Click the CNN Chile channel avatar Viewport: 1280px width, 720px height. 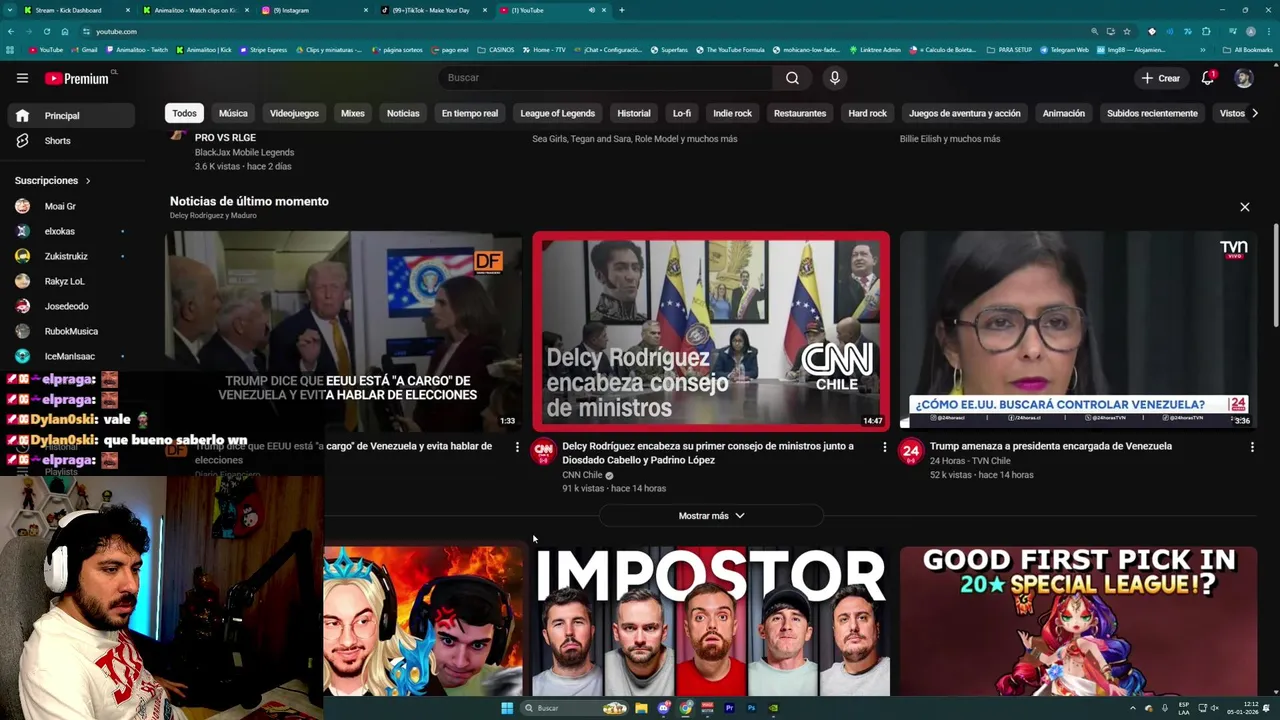click(543, 452)
